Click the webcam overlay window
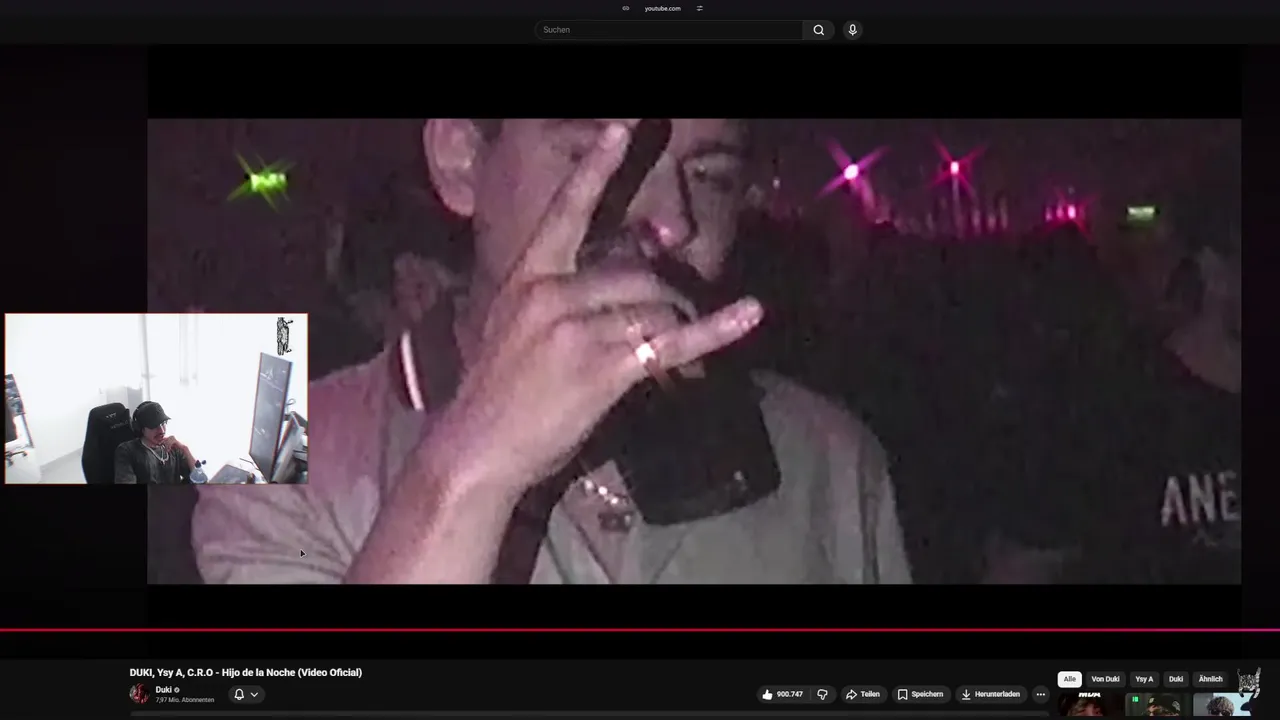This screenshot has width=1280, height=720. point(156,399)
